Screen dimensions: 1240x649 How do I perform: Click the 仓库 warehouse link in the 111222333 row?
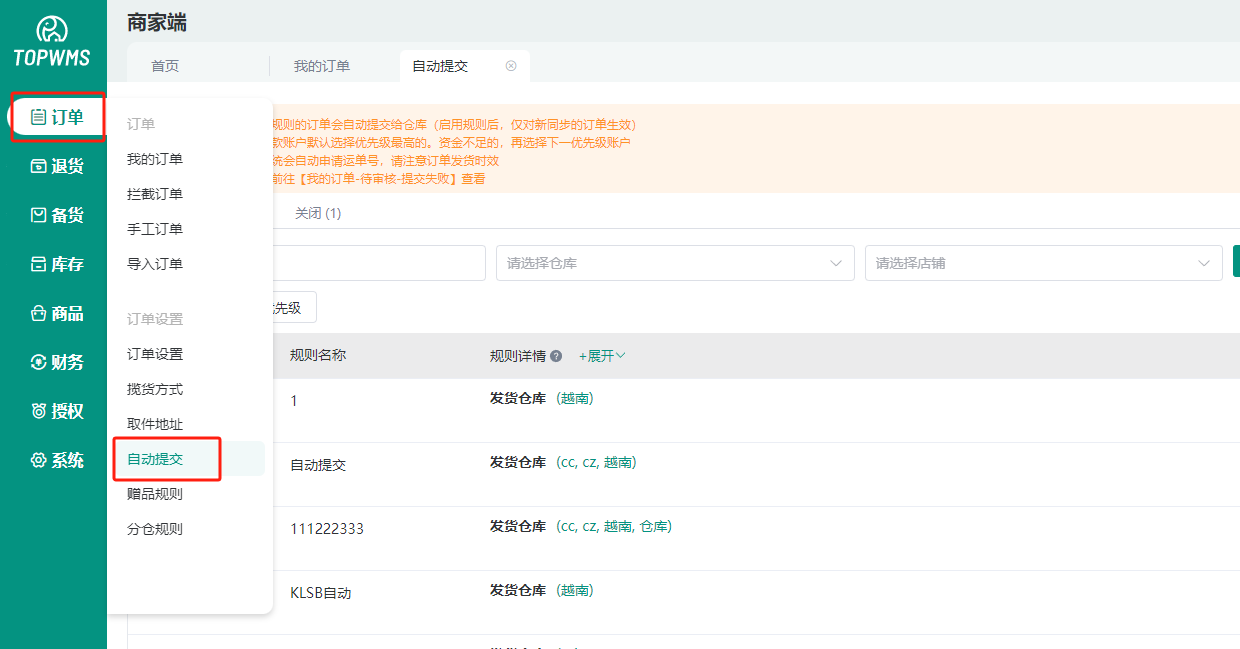(654, 526)
